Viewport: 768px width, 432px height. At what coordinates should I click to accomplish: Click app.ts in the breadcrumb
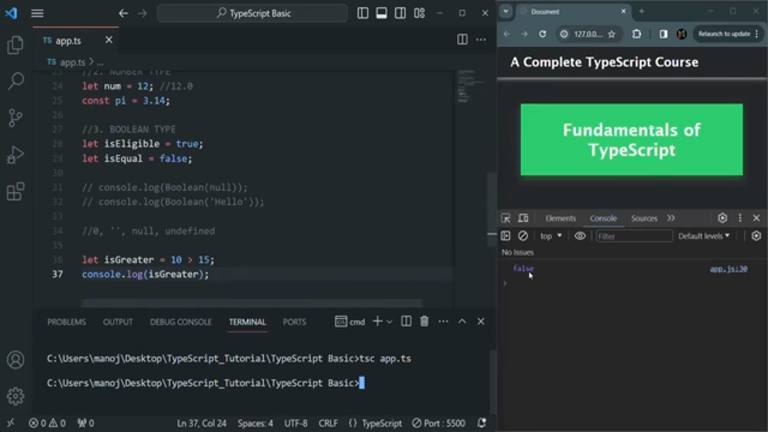coord(72,62)
